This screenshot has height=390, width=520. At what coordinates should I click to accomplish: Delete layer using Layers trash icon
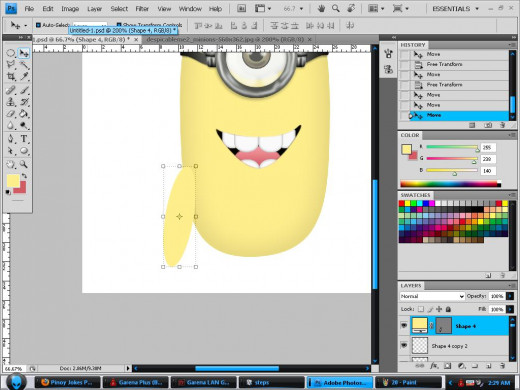(x=502, y=366)
